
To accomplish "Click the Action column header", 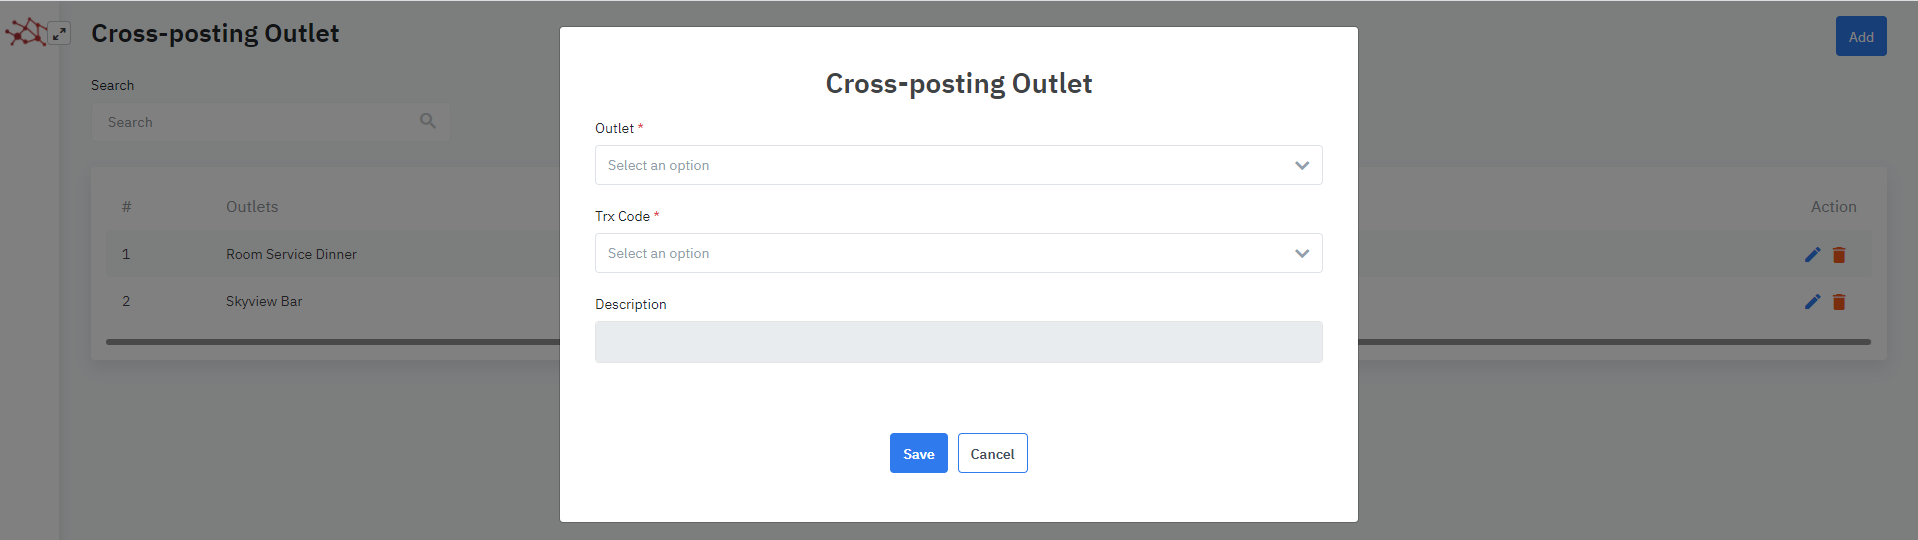I will [1833, 207].
